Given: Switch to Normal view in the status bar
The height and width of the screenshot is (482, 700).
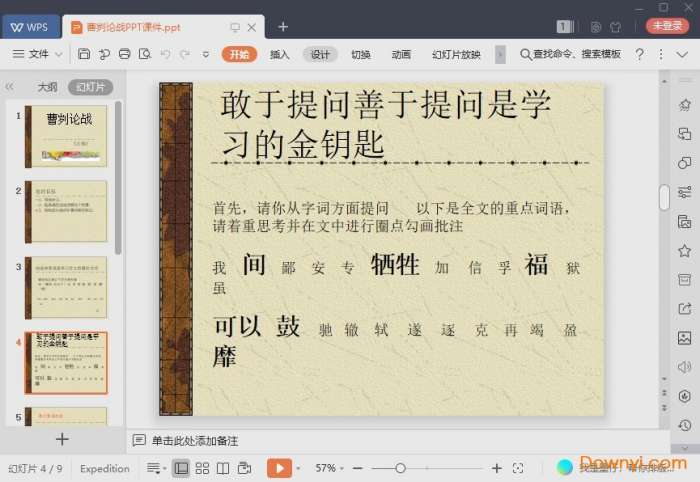Looking at the screenshot, I should 181,468.
